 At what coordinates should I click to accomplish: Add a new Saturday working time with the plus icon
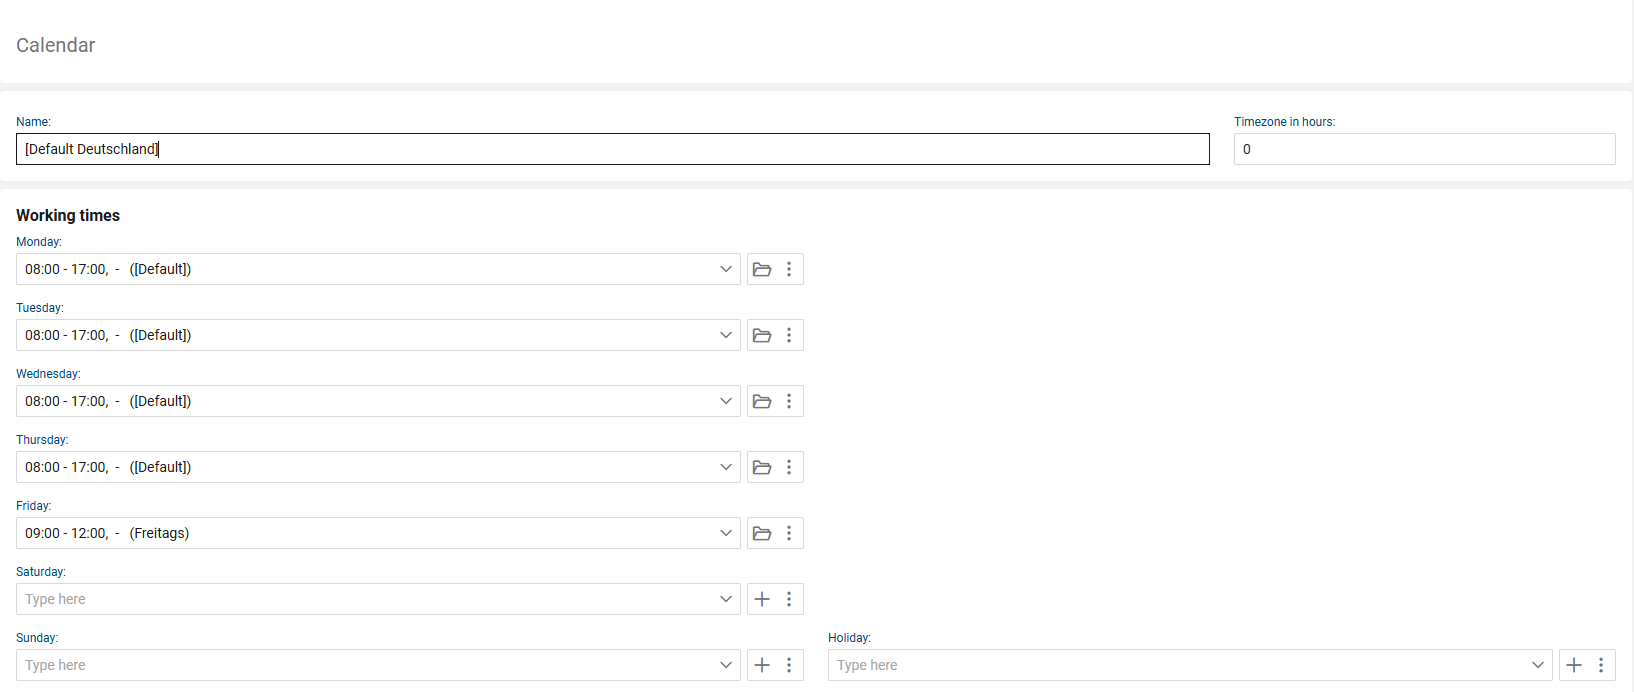762,599
